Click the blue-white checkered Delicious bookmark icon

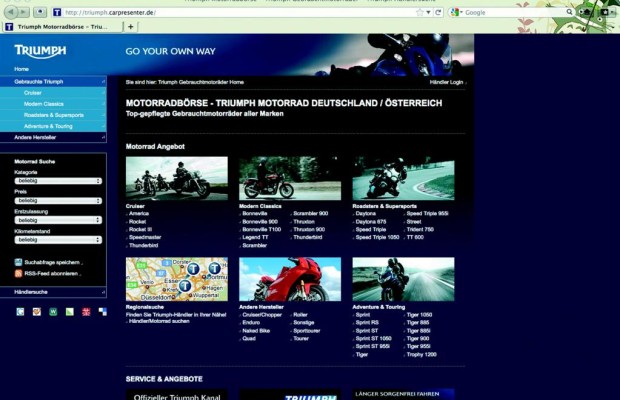click(x=103, y=312)
